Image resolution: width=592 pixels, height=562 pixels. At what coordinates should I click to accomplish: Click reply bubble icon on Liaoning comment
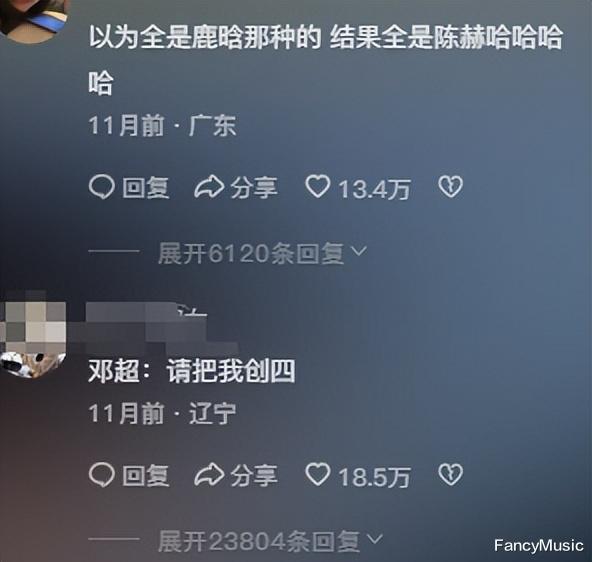[x=102, y=474]
